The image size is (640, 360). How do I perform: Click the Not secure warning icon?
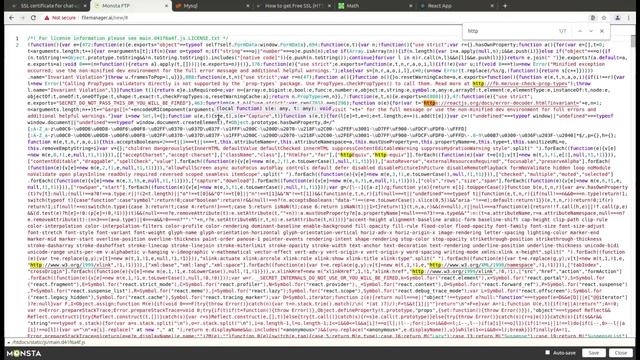click(x=47, y=18)
